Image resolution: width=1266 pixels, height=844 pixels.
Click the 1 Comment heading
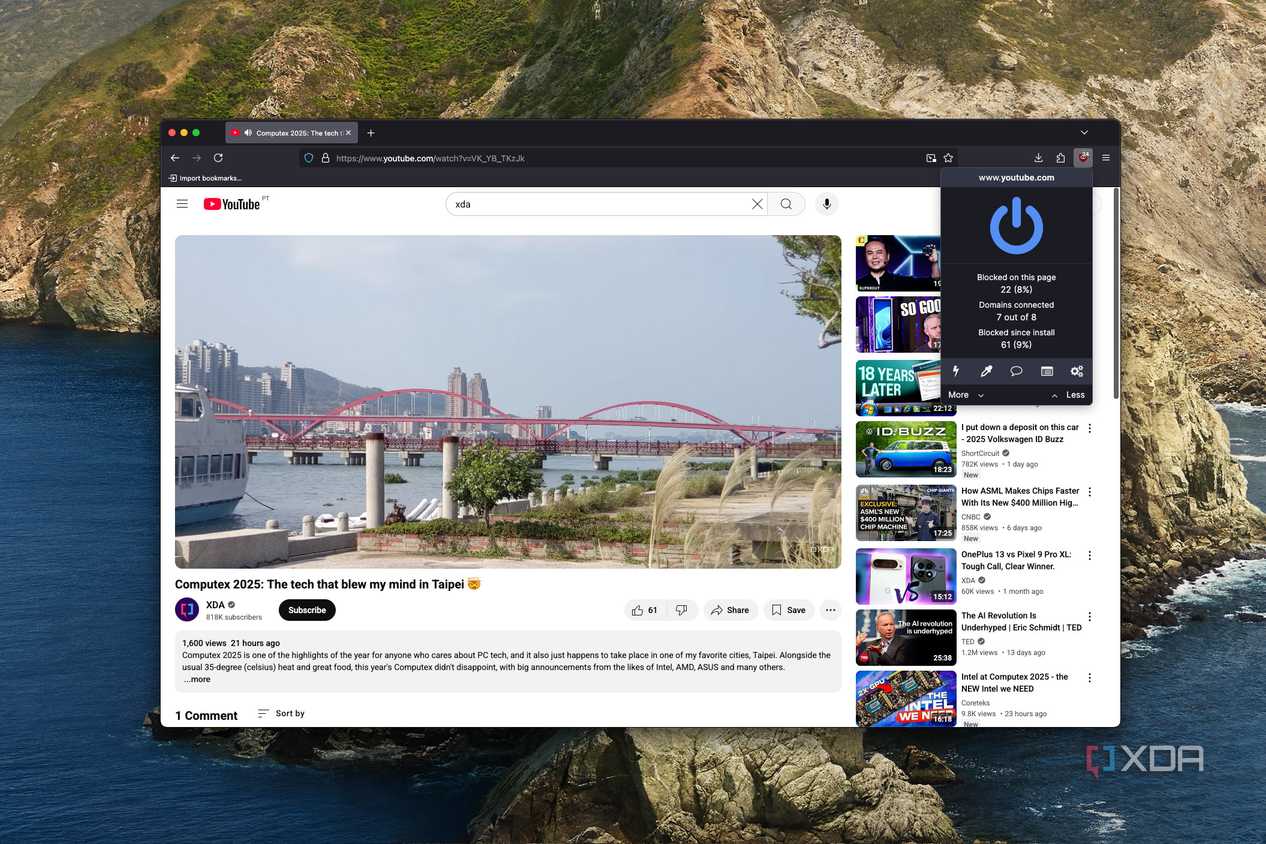coord(206,715)
